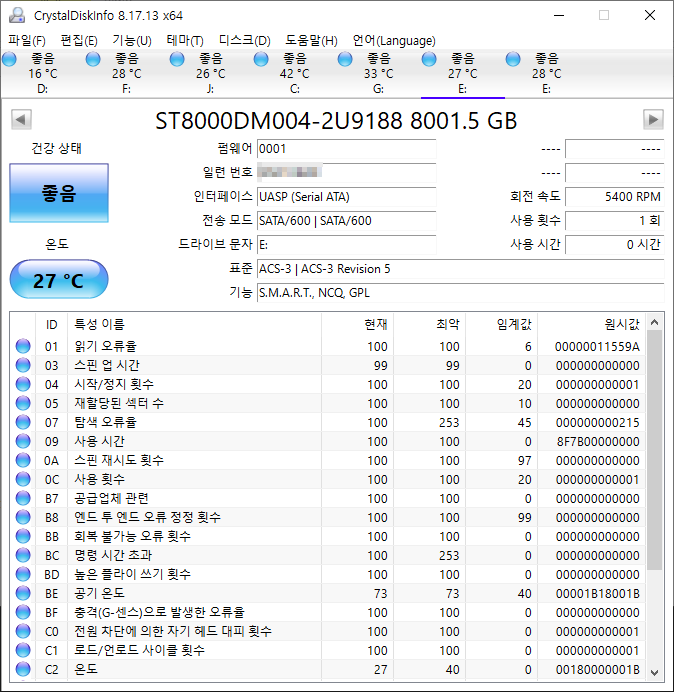Open the 디스크(D) menu
Image resolution: width=674 pixels, height=692 pixels.
245,41
